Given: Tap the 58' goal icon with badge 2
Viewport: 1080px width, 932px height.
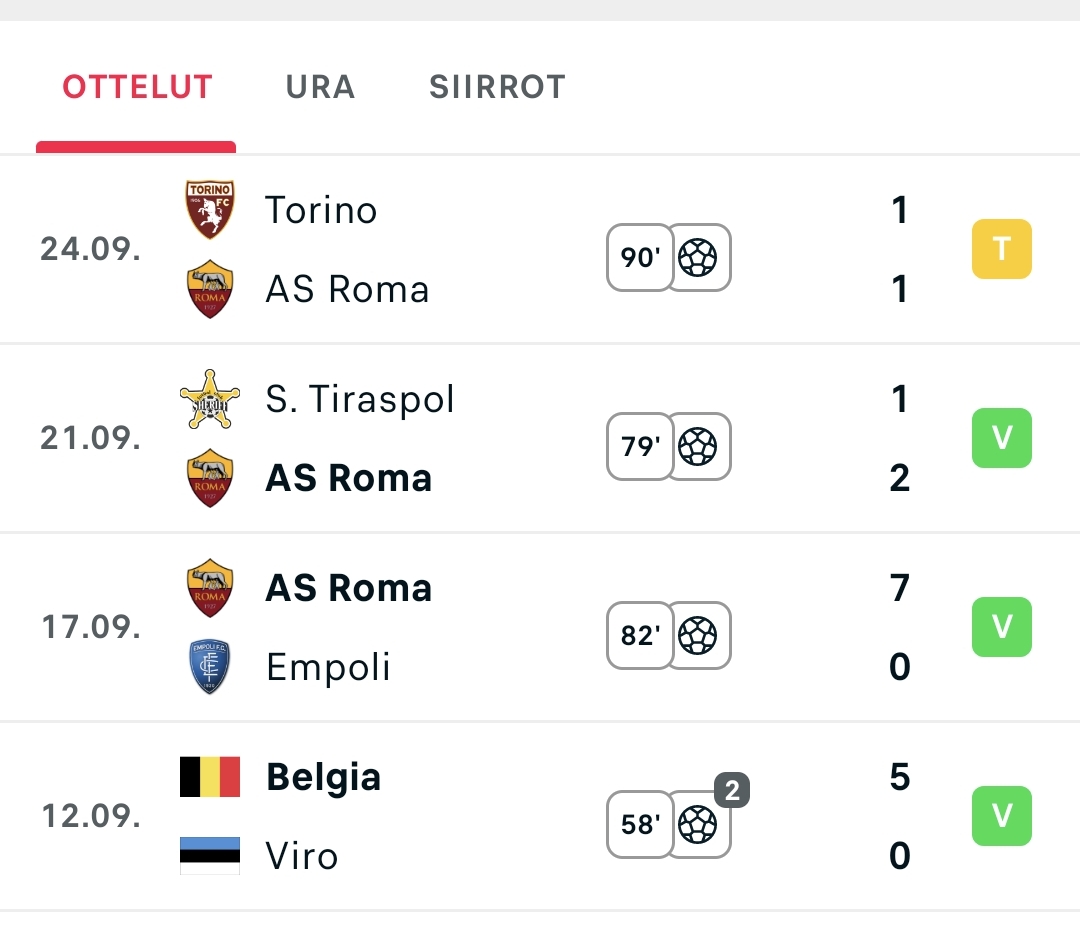Looking at the screenshot, I should point(698,824).
